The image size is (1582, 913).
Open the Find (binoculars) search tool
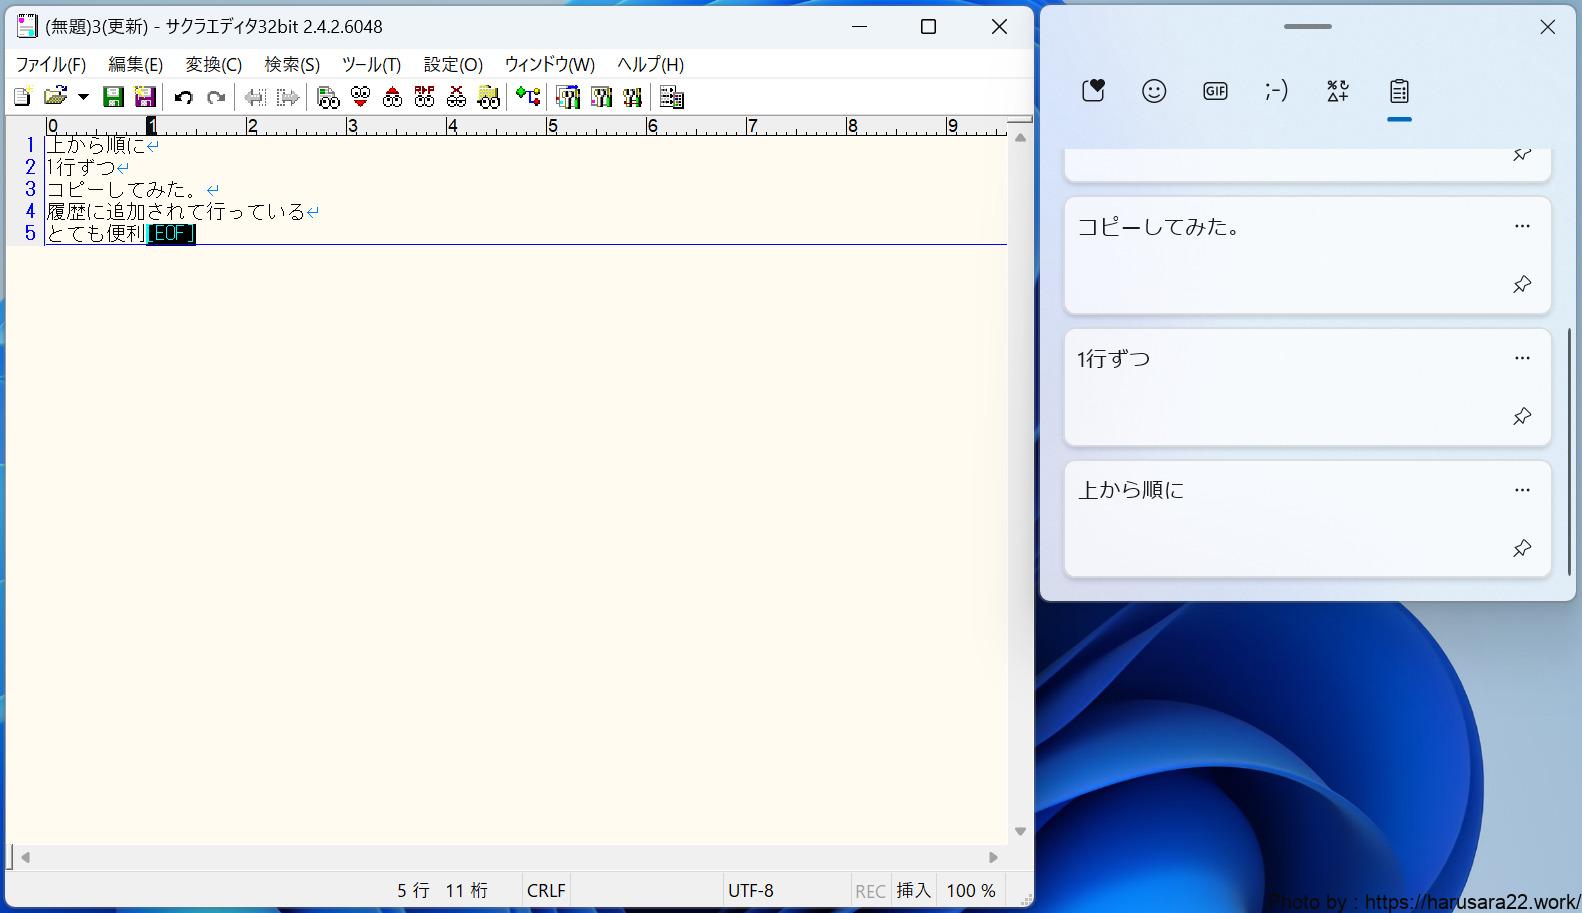point(328,97)
